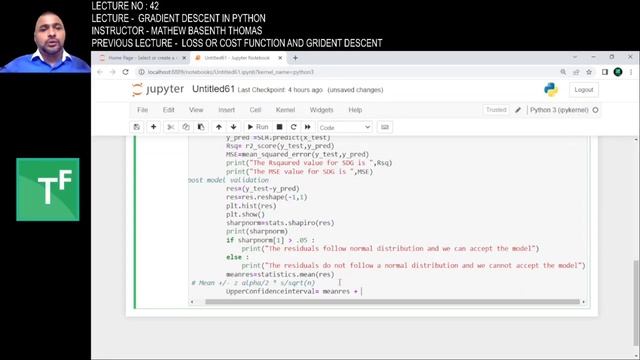Click the zoom magnifier icon in address bar

point(563,72)
